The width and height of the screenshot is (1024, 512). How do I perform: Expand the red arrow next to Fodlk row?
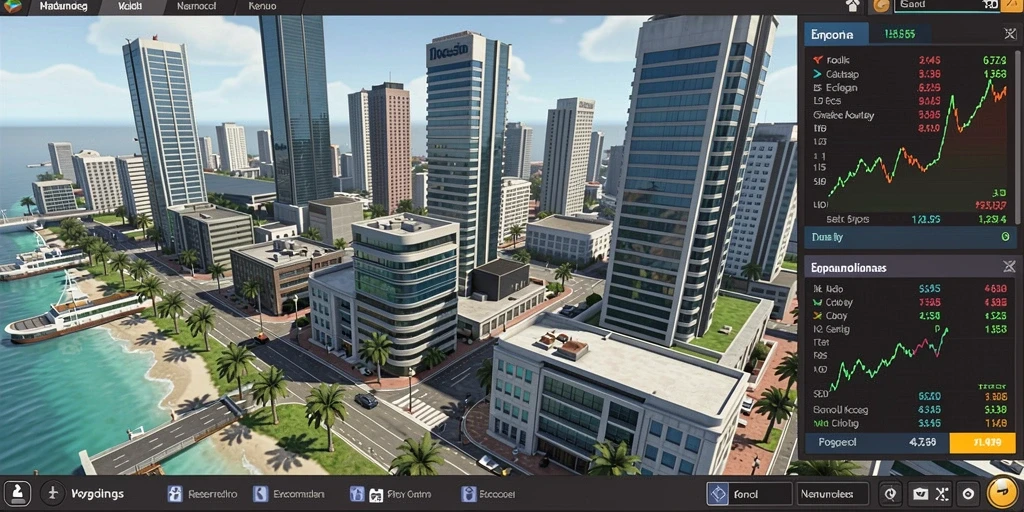point(817,60)
